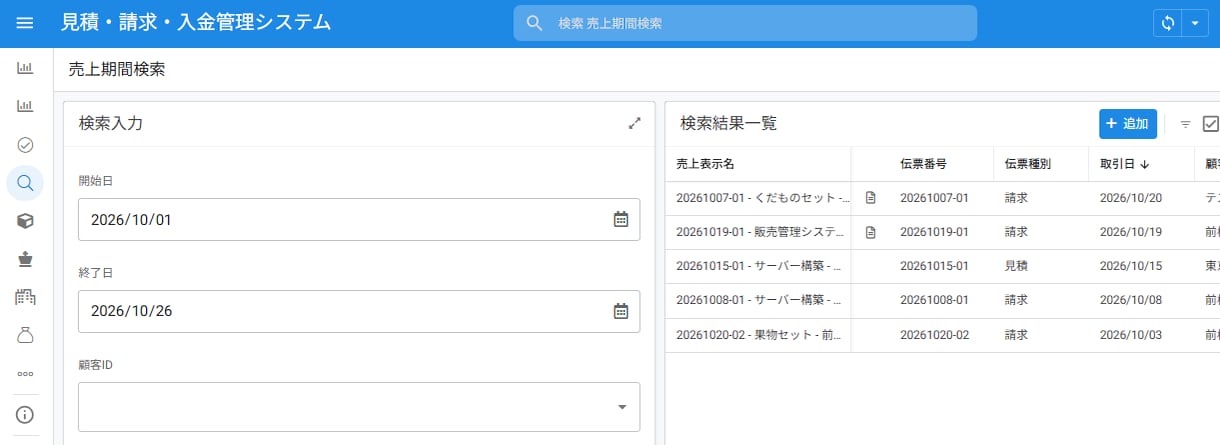Click the 伝票番号 column header
1220x445 pixels.
(923, 164)
